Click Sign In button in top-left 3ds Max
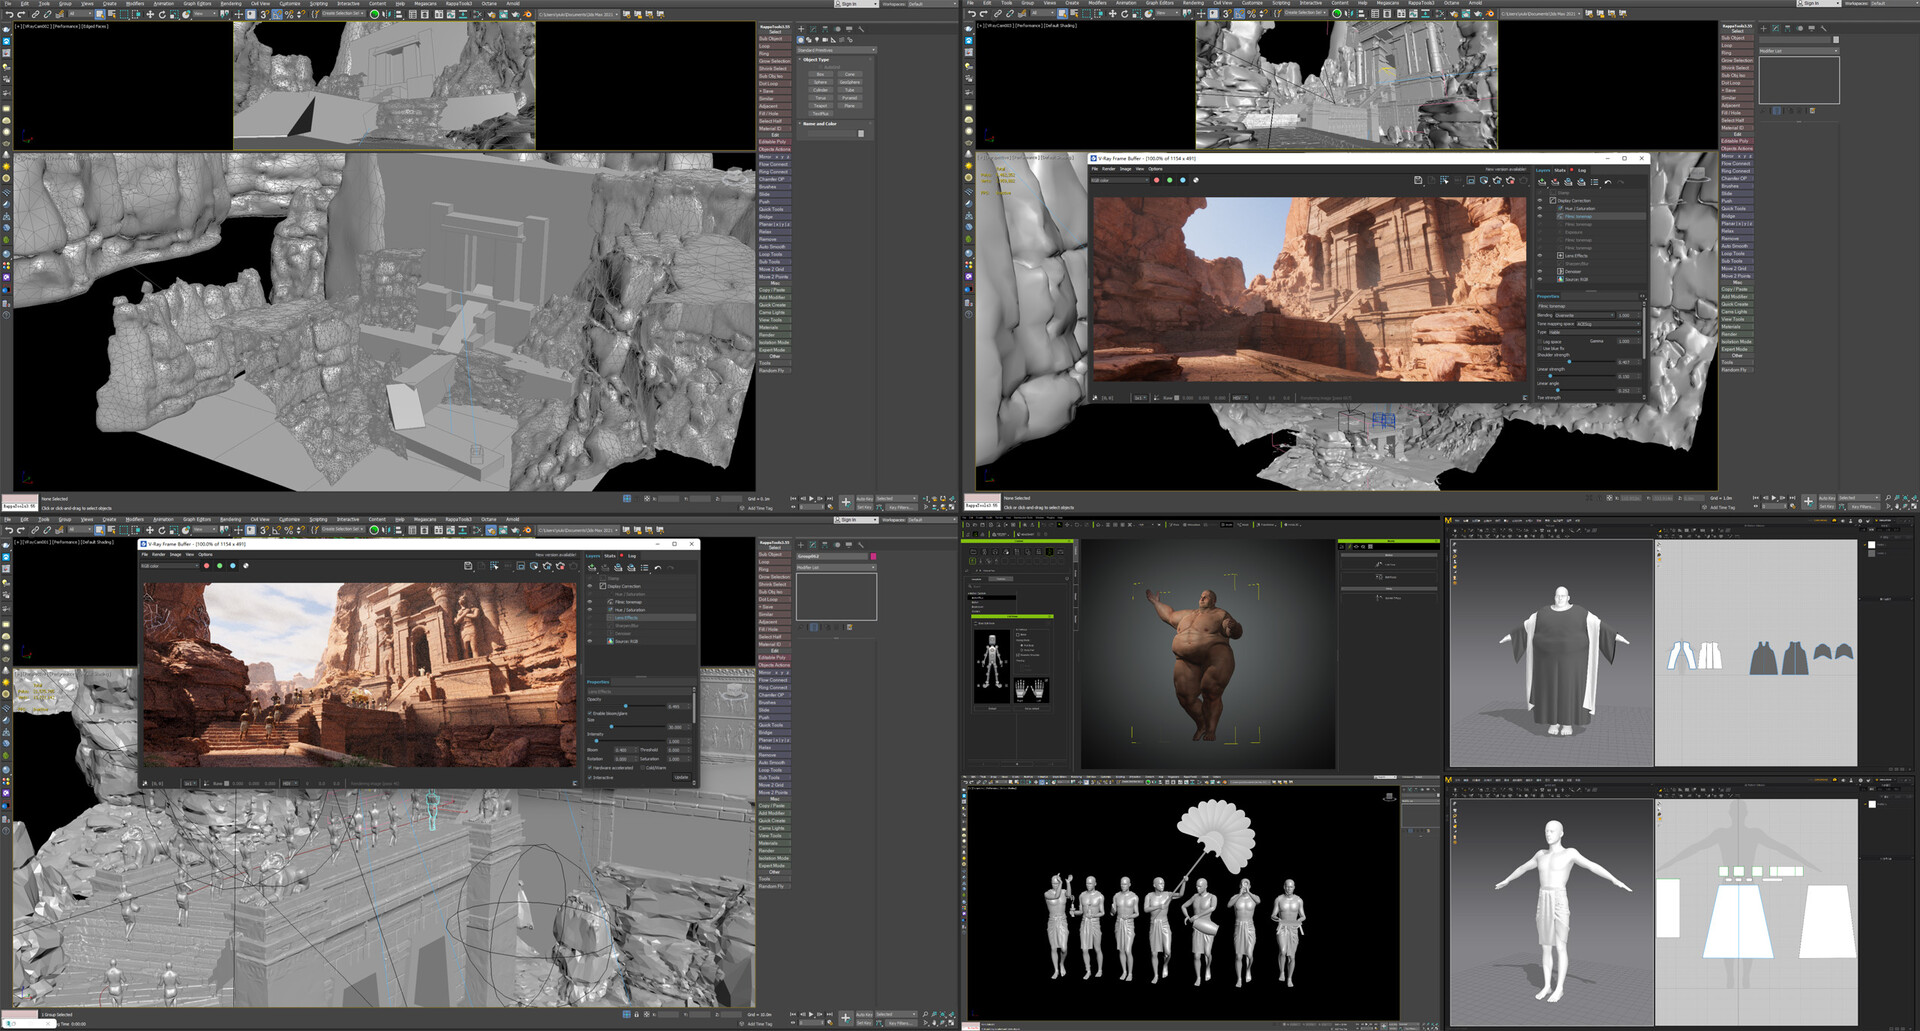Image resolution: width=1920 pixels, height=1031 pixels. point(856,4)
